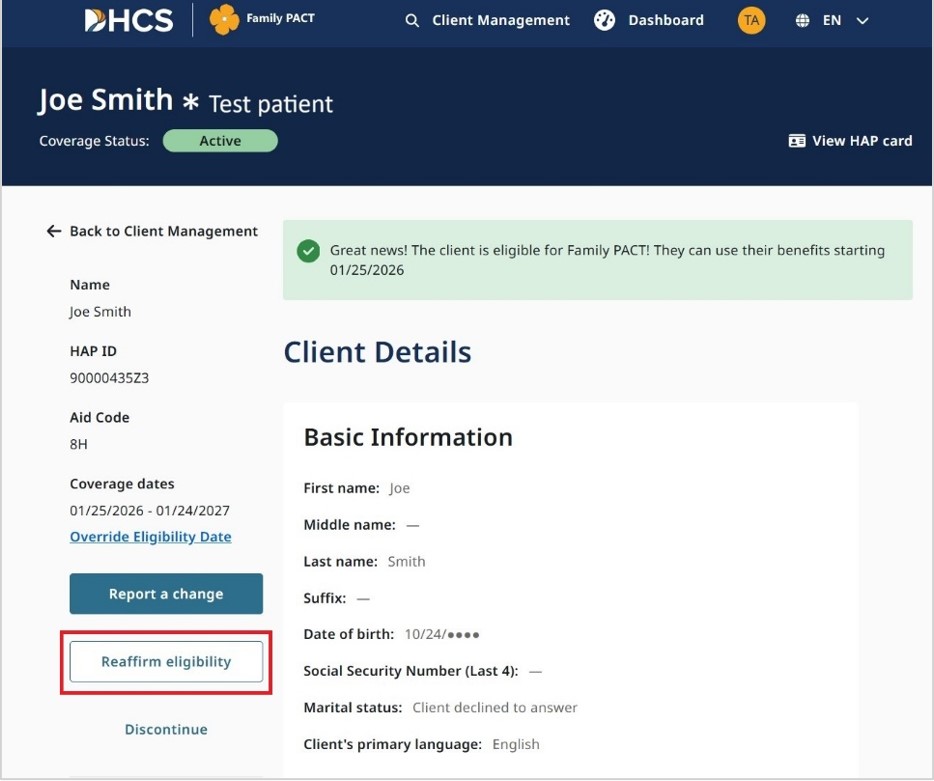This screenshot has width=934, height=781.
Task: Expand the language chevron dropdown
Action: (863, 21)
